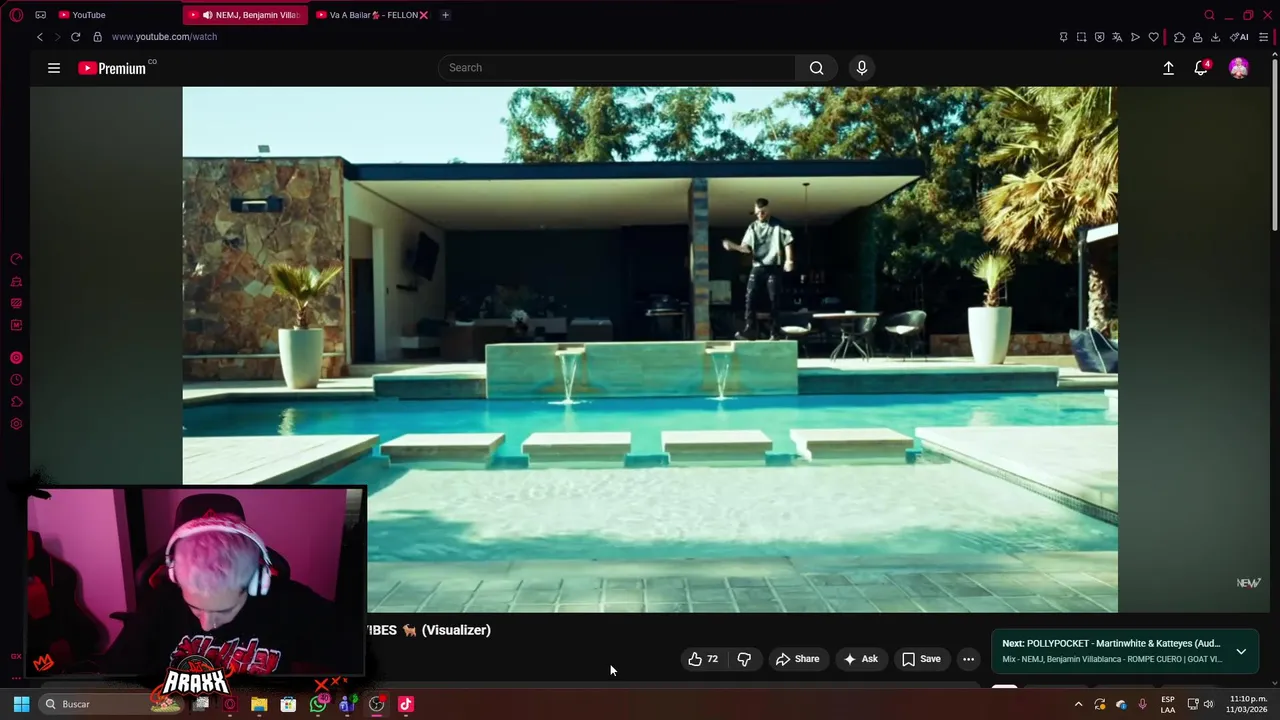Screen dimensions: 1280x720
Task: Click Next: POLLYPOCKET upcoming video title
Action: [1111, 643]
